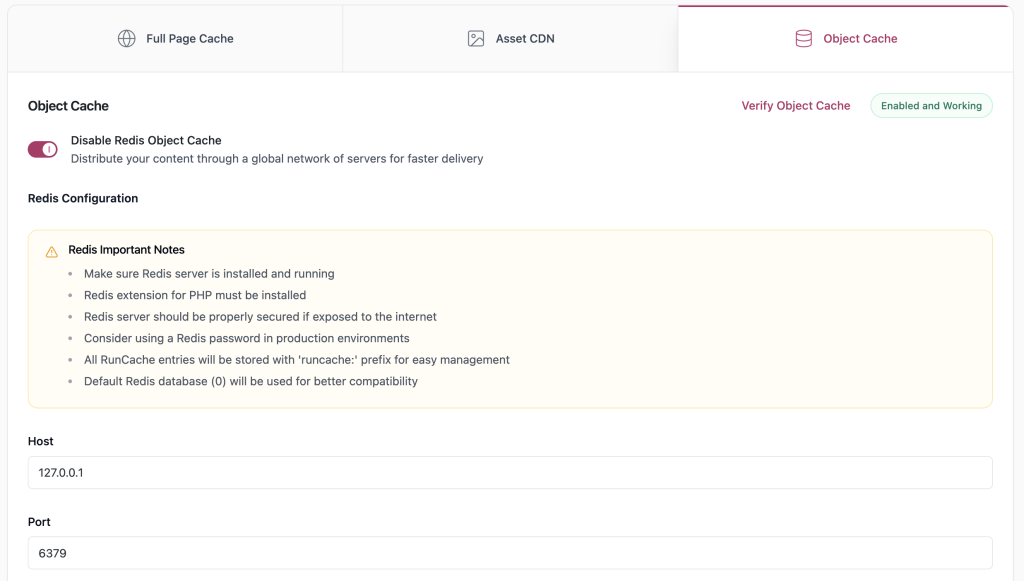This screenshot has width=1024, height=581.
Task: Click the Enabled and Working status badge
Action: click(931, 106)
